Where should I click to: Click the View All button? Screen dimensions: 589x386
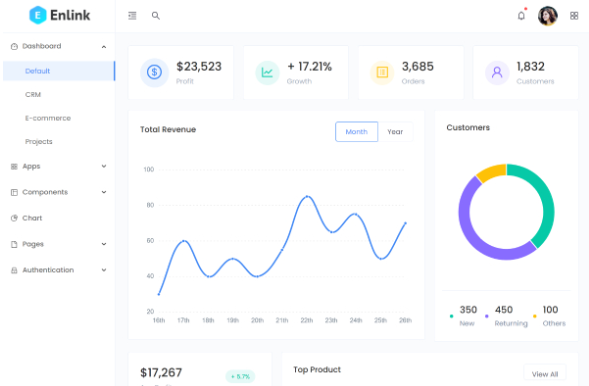pos(545,374)
